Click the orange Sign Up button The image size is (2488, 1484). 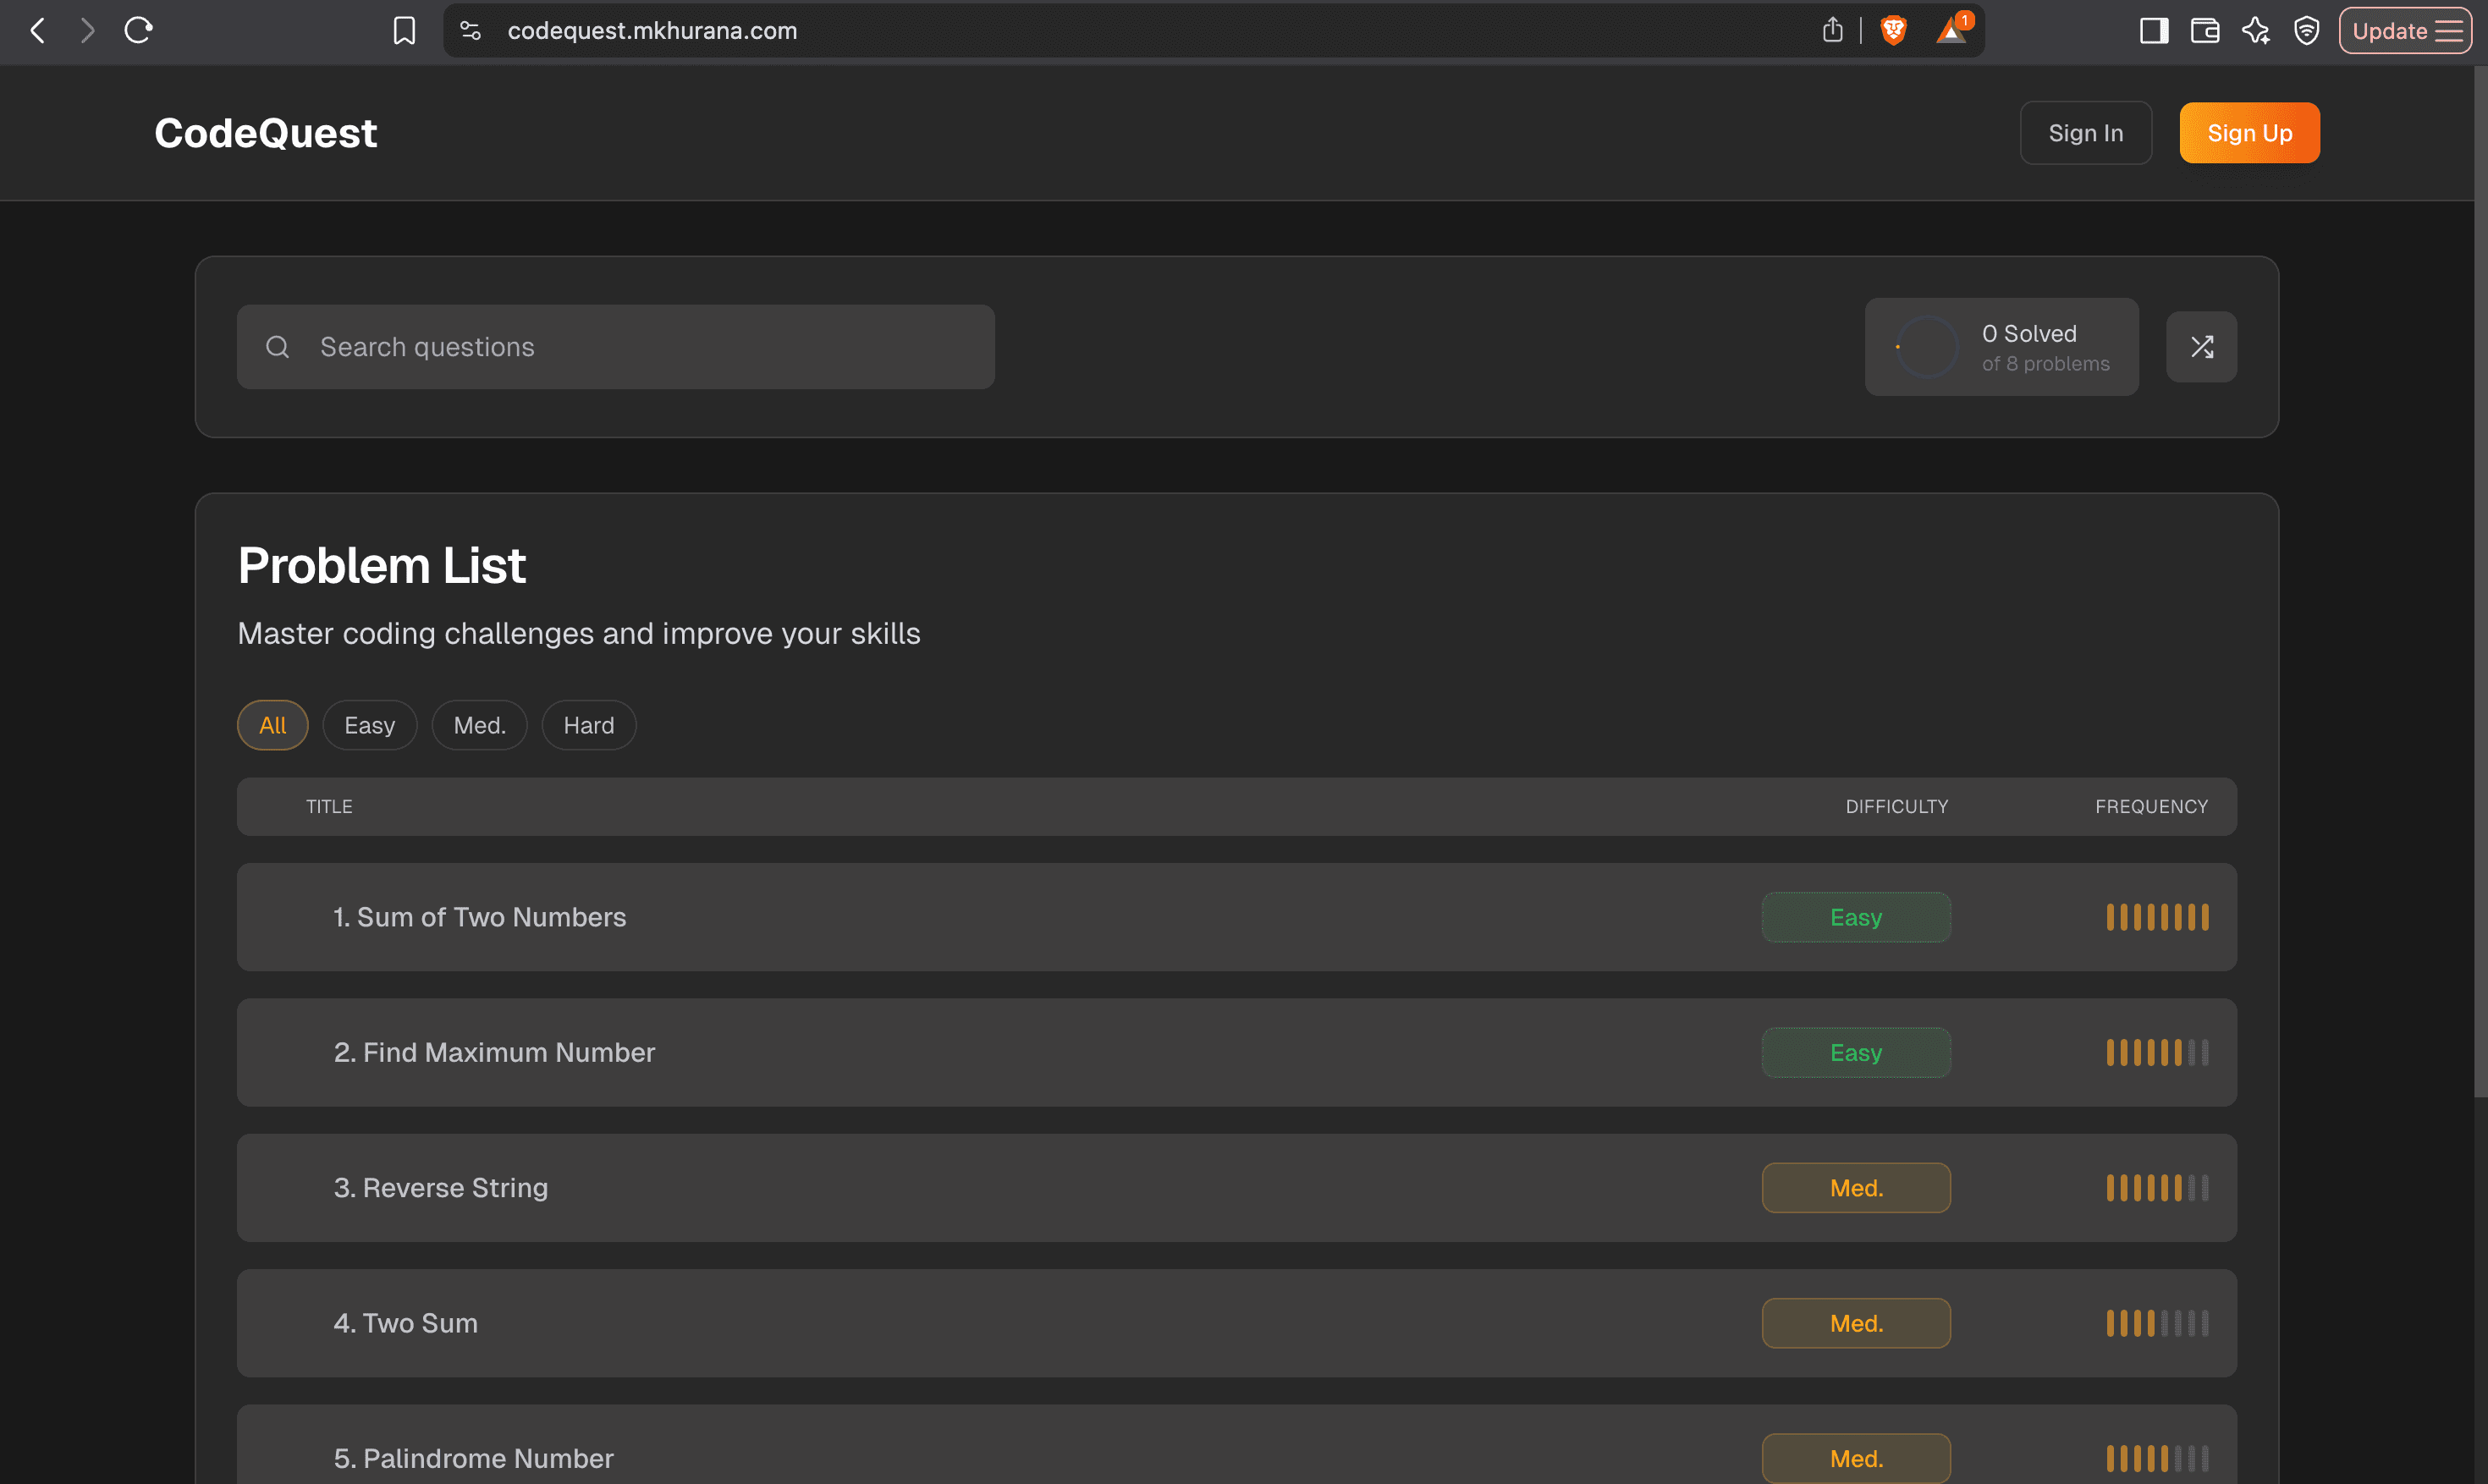click(2250, 133)
